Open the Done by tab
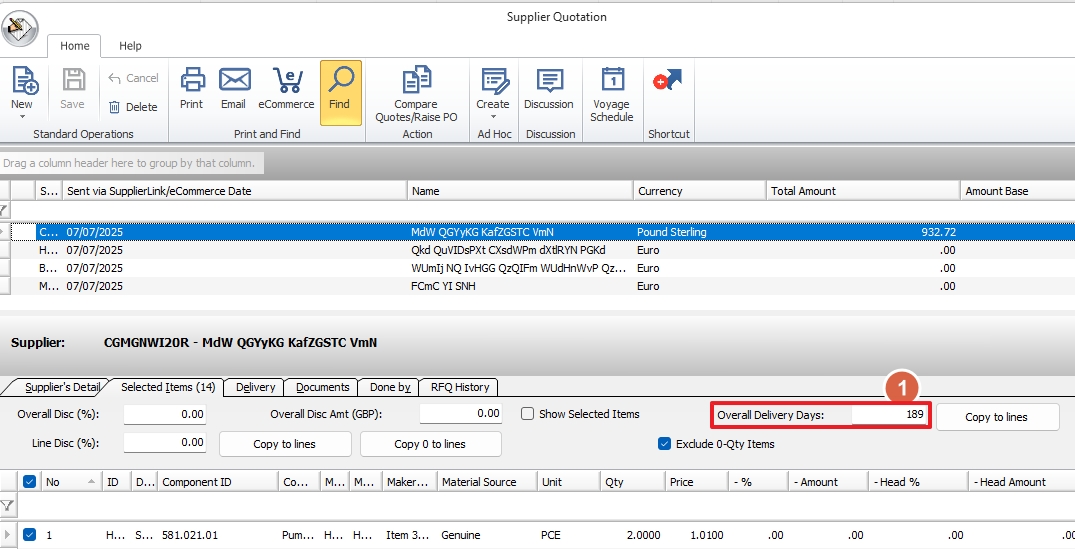The image size is (1075, 549). tap(390, 387)
